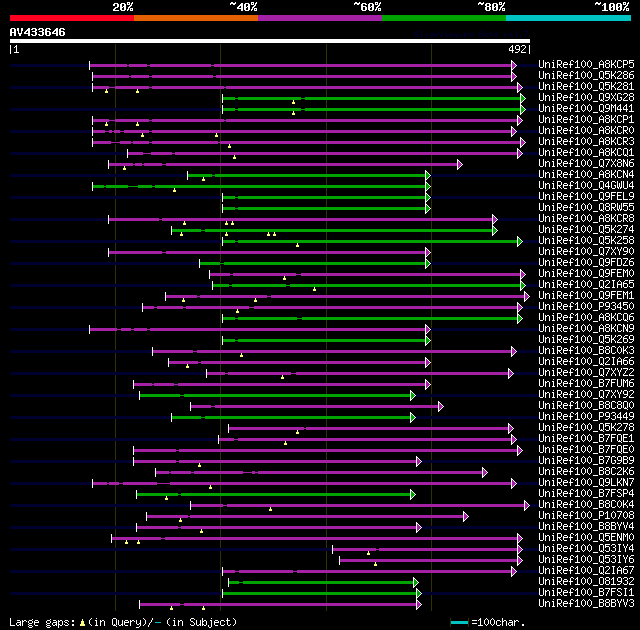Click the UniRef100_Q5K269 label
The image size is (640, 630).
[586, 340]
